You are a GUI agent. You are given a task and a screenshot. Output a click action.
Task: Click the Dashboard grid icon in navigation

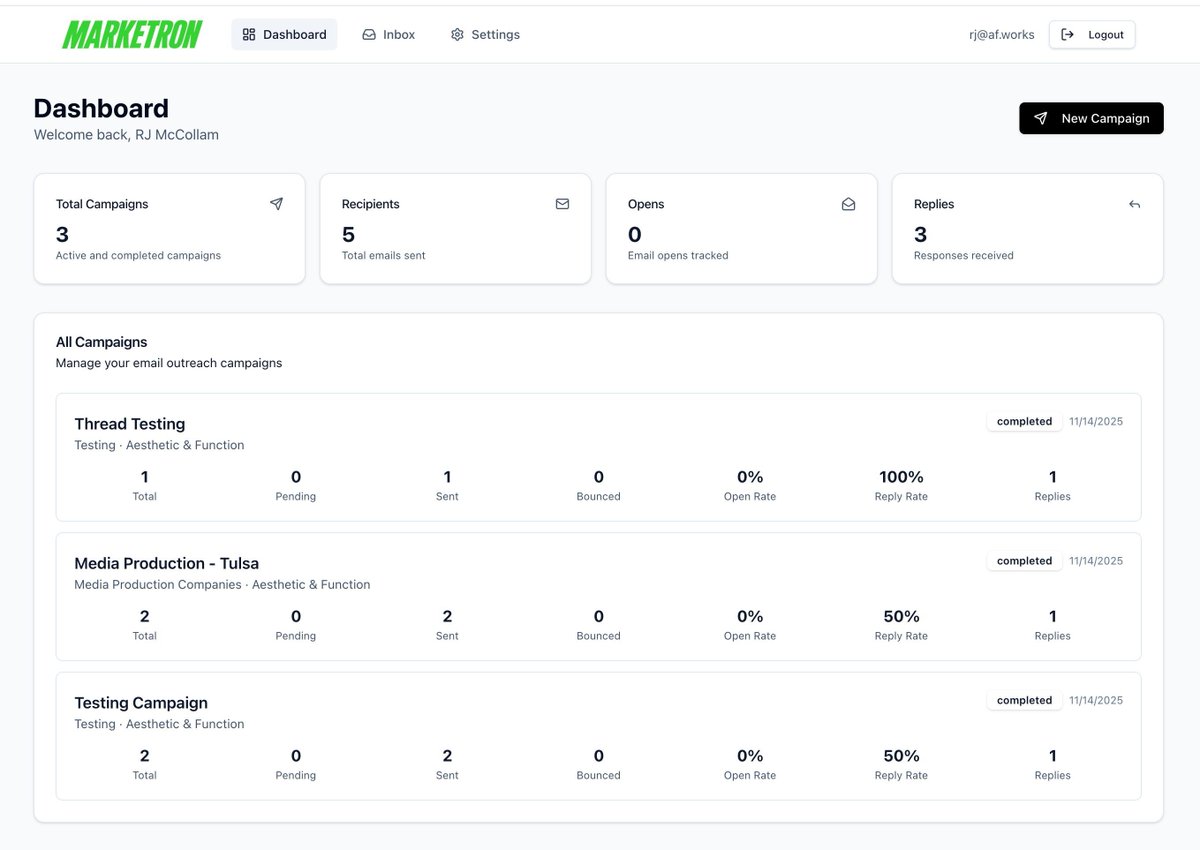(249, 34)
